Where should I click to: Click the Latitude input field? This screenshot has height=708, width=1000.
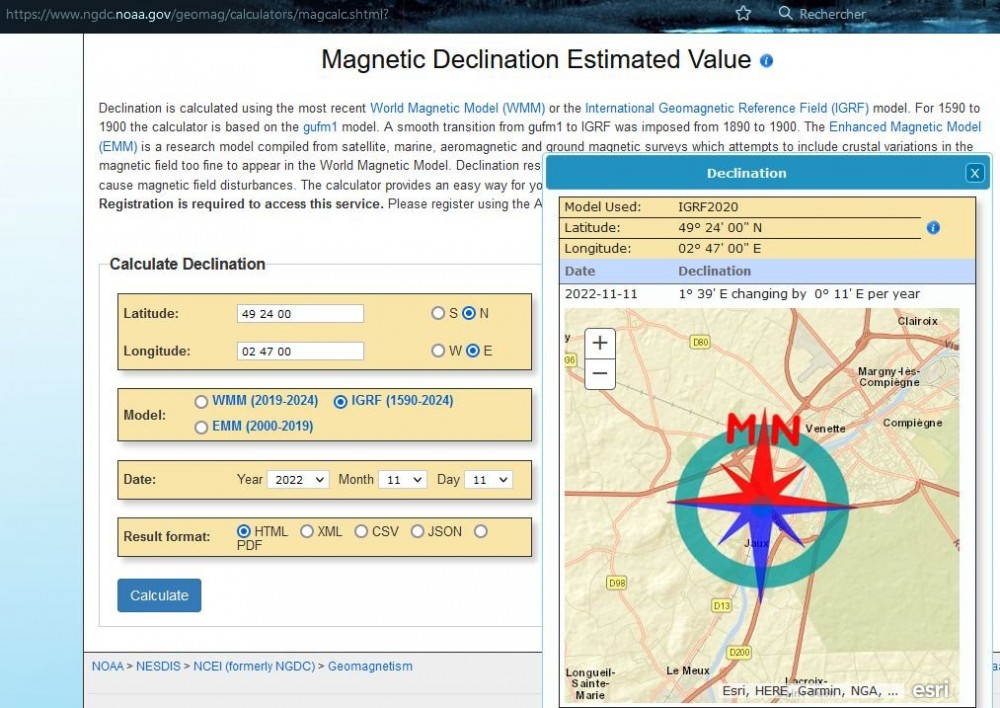tap(300, 314)
